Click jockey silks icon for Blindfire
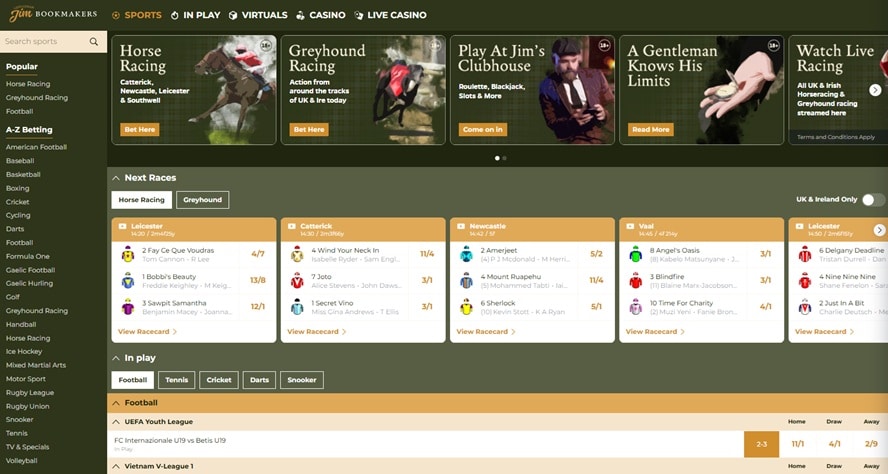Screen dimensions: 888x474 (636, 280)
